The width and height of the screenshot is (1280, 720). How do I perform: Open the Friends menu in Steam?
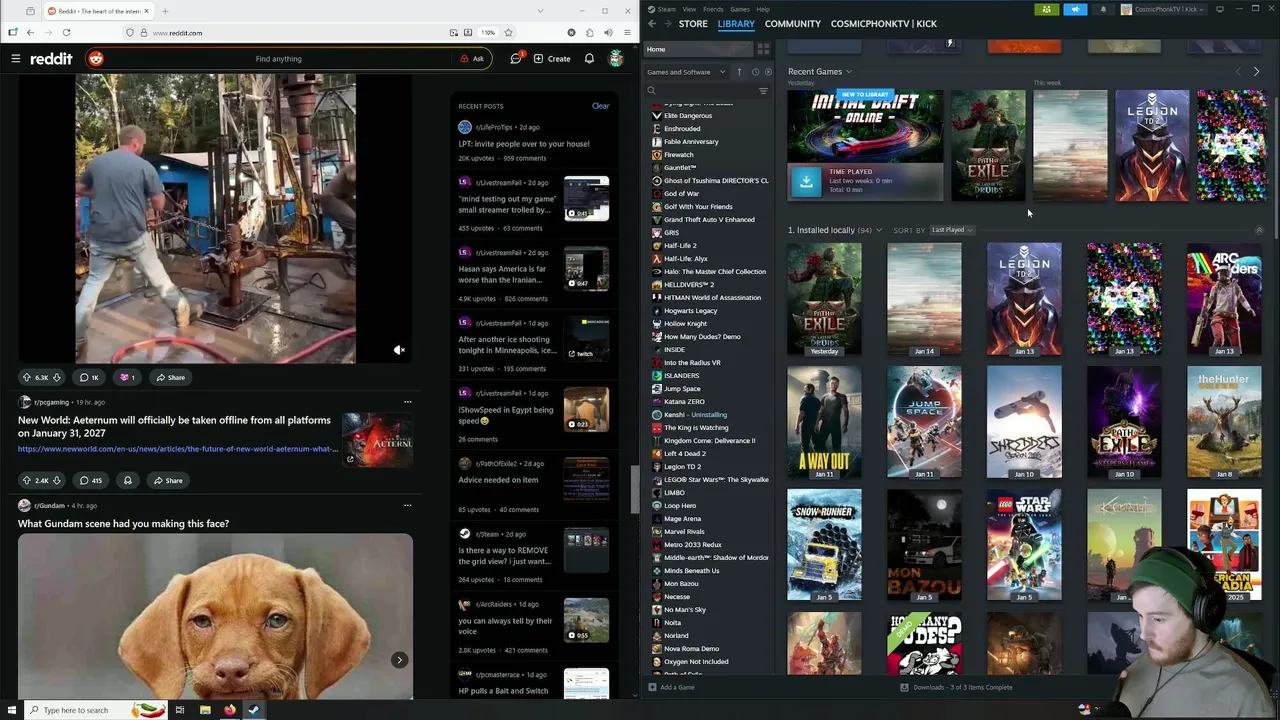[713, 9]
